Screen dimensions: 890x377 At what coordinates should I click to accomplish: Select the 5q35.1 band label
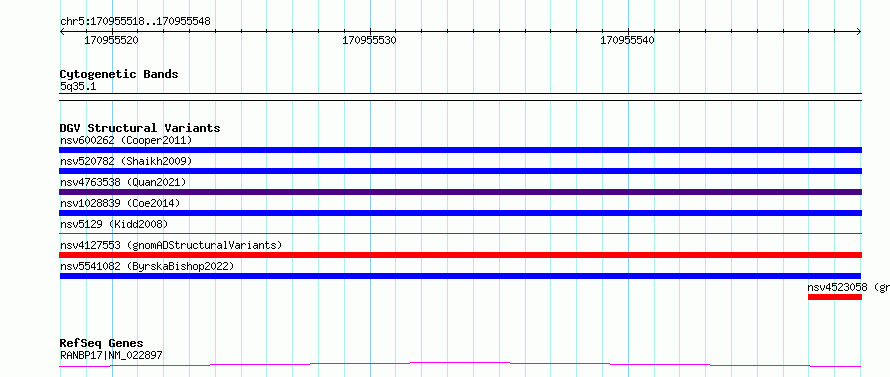pyautogui.click(x=78, y=87)
